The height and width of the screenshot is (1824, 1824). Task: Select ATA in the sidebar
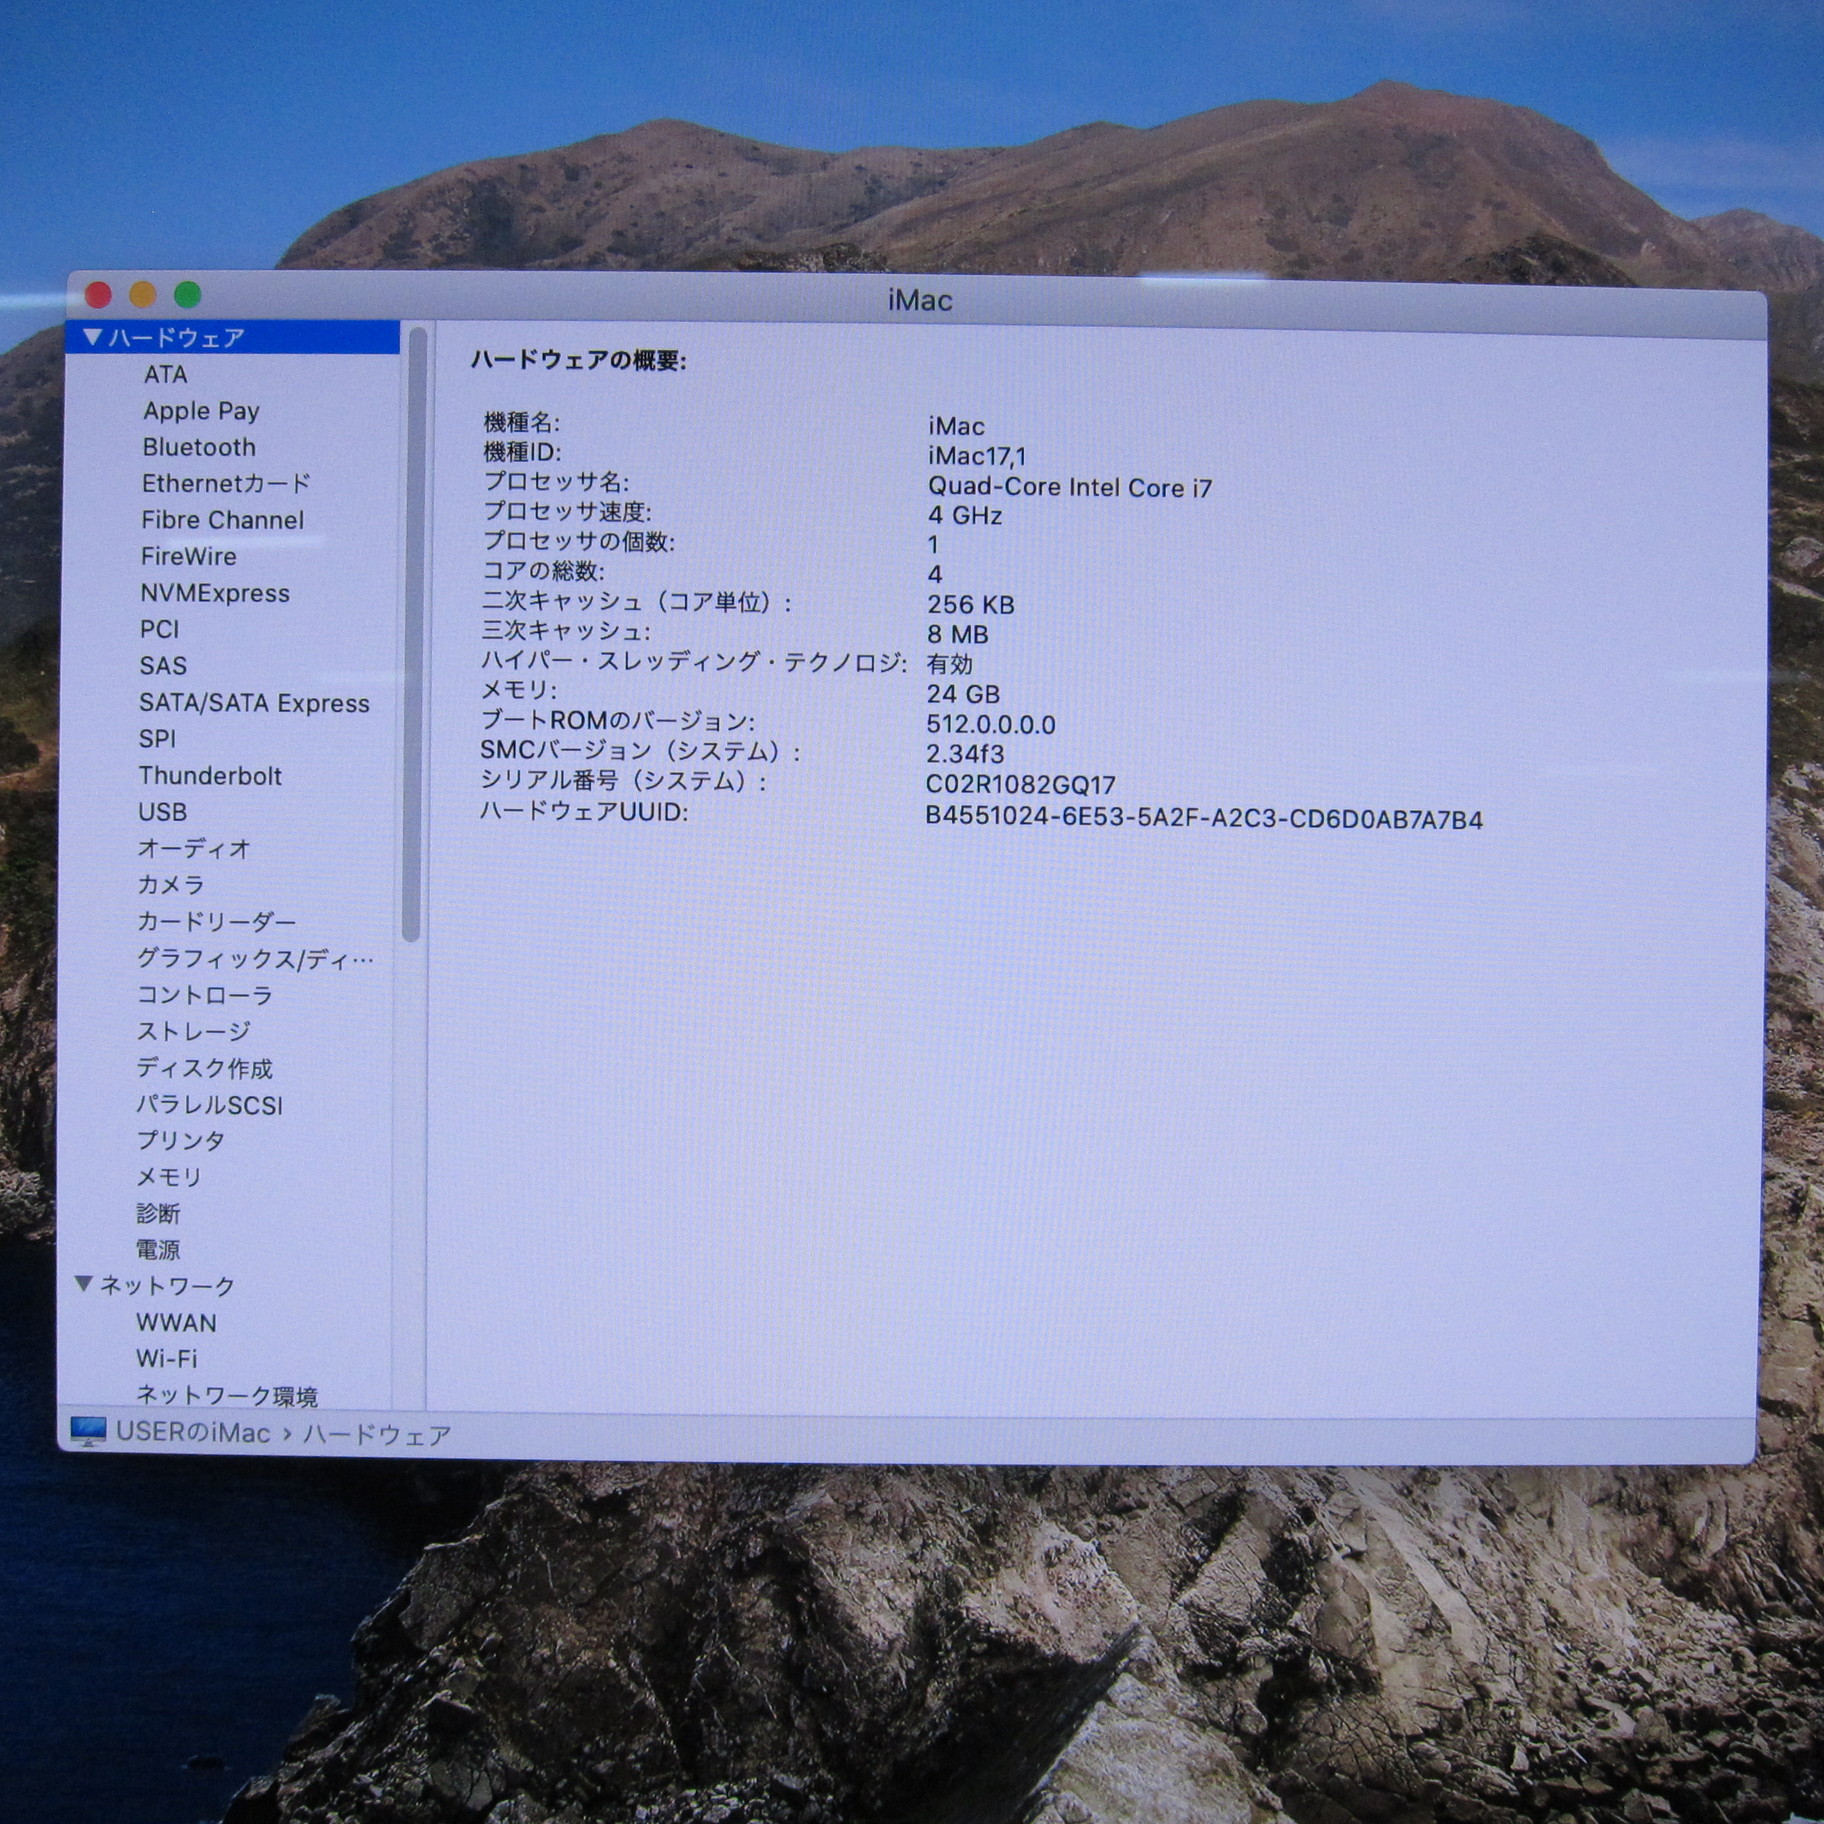tap(166, 374)
